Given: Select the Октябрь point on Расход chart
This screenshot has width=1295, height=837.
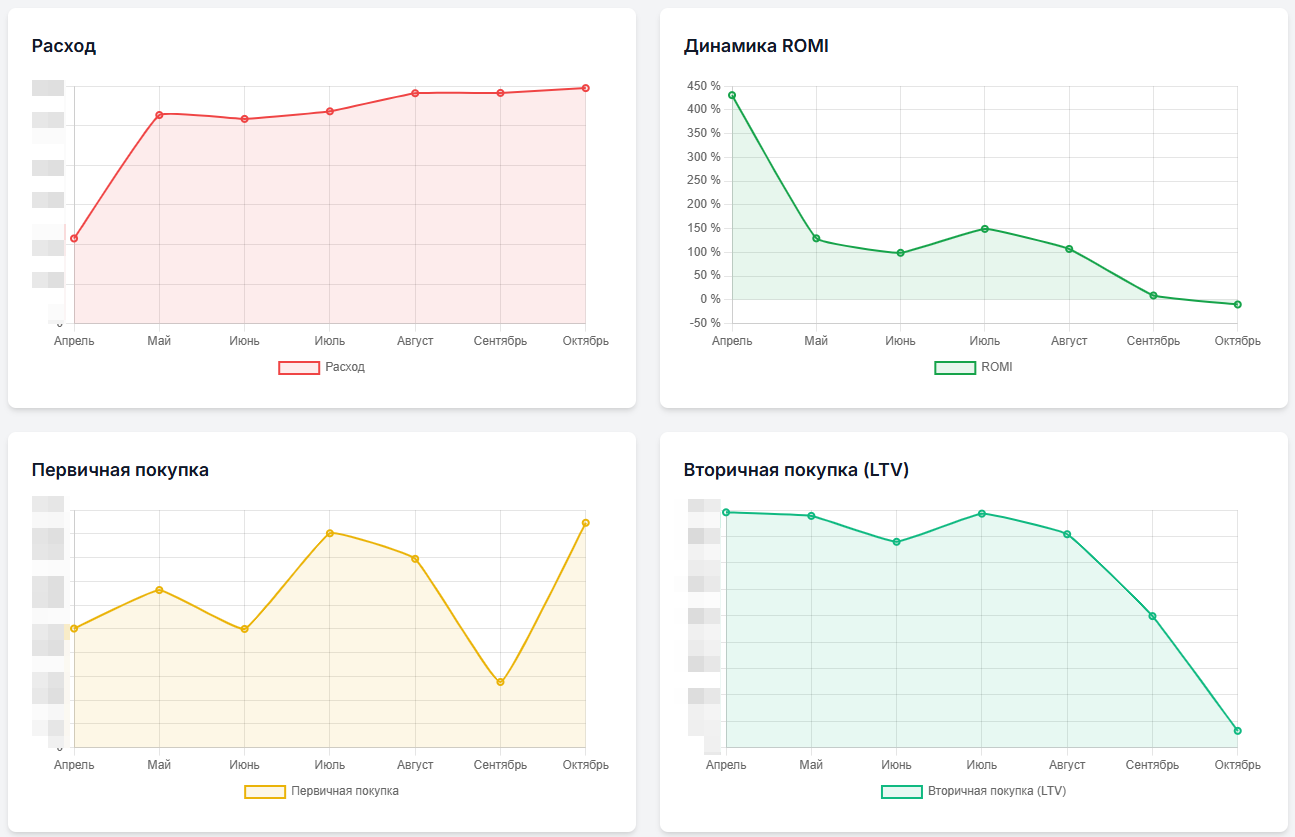Looking at the screenshot, I should 585,88.
